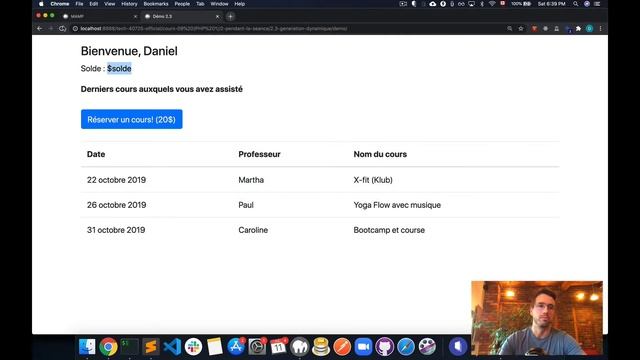Open the History menu
The height and width of the screenshot is (360, 640).
(x=129, y=4)
